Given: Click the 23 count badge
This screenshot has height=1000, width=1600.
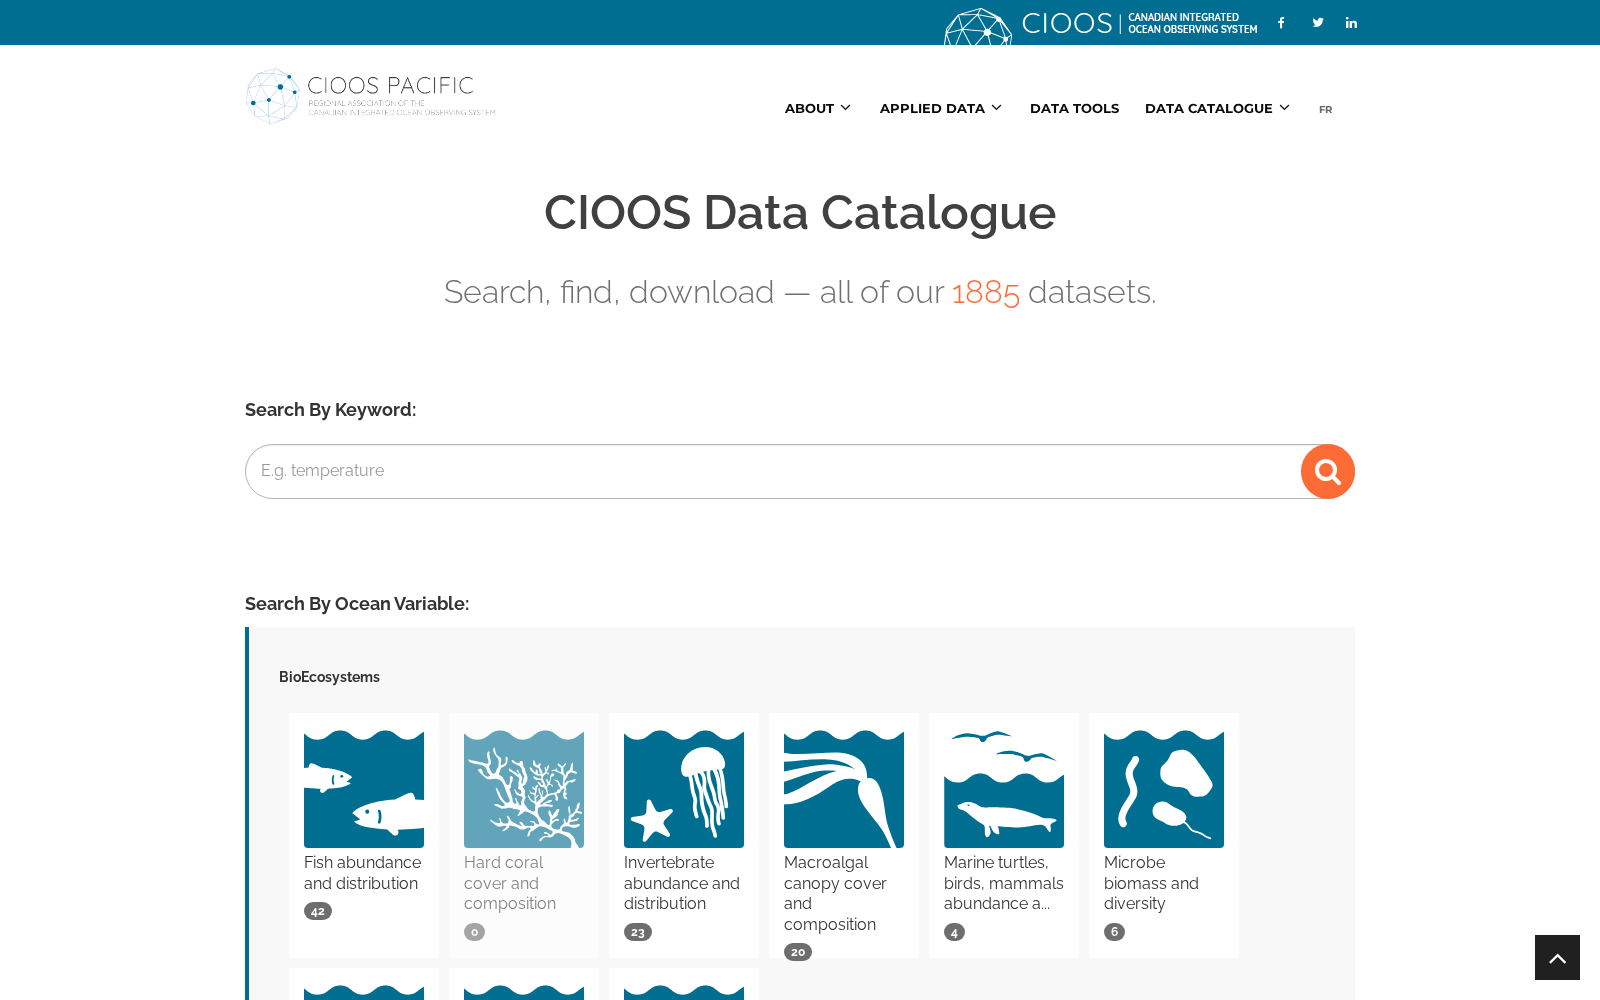Looking at the screenshot, I should tap(638, 932).
